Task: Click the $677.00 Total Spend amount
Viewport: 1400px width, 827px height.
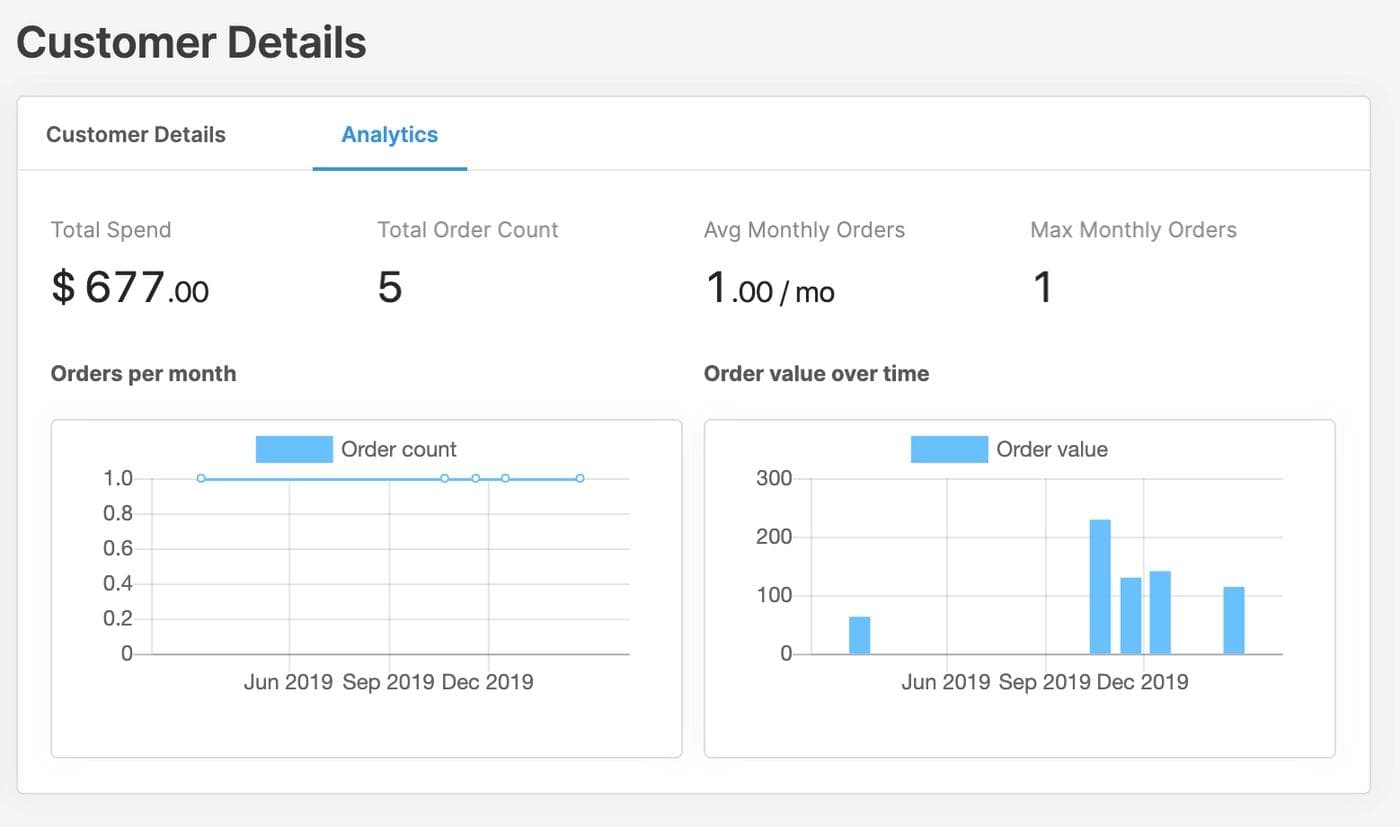Action: click(130, 289)
